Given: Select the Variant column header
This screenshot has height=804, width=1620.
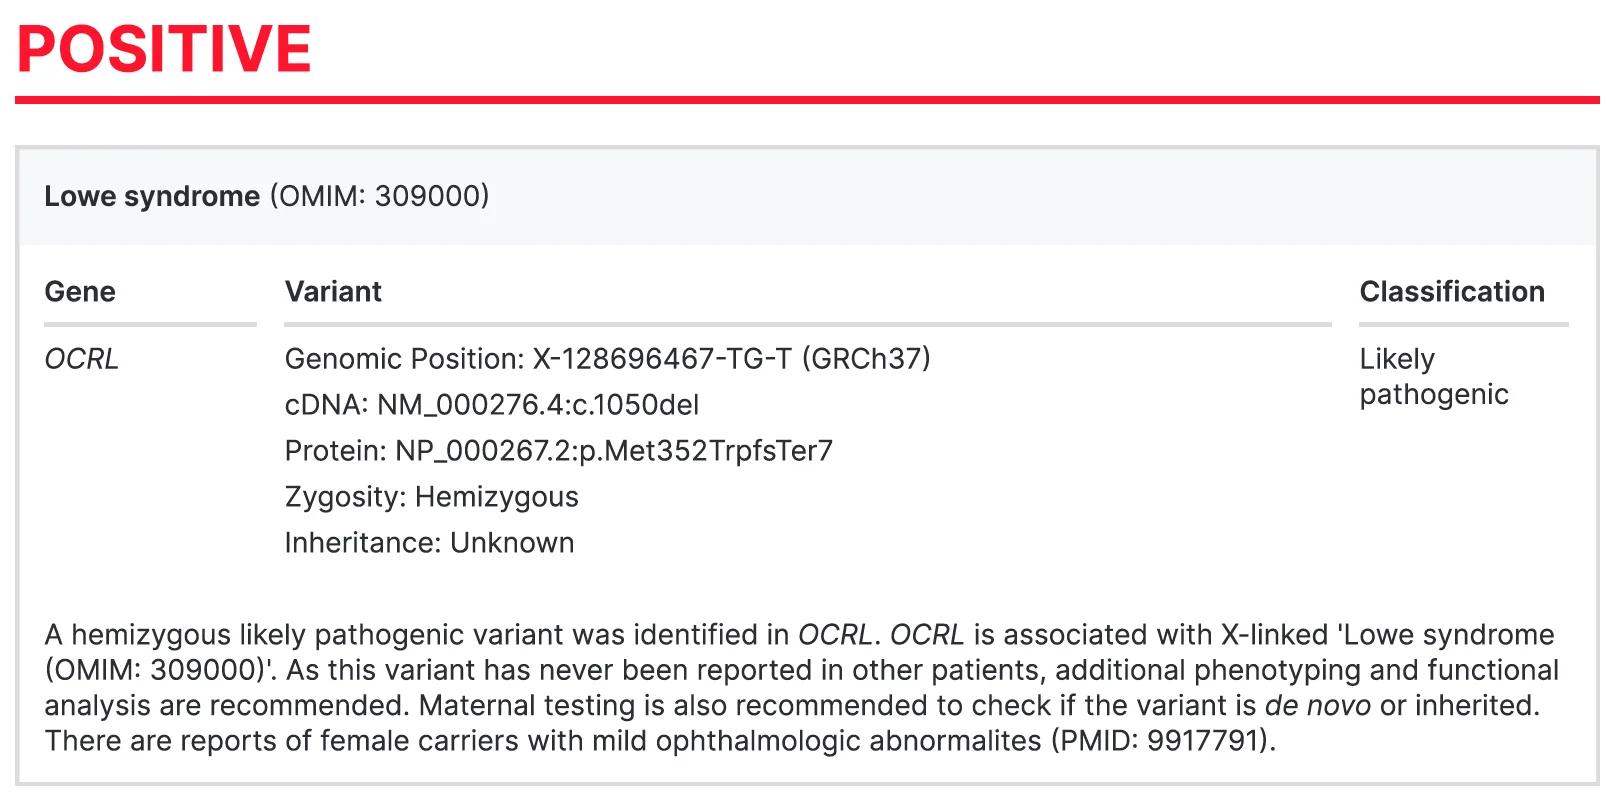Looking at the screenshot, I should tap(333, 292).
